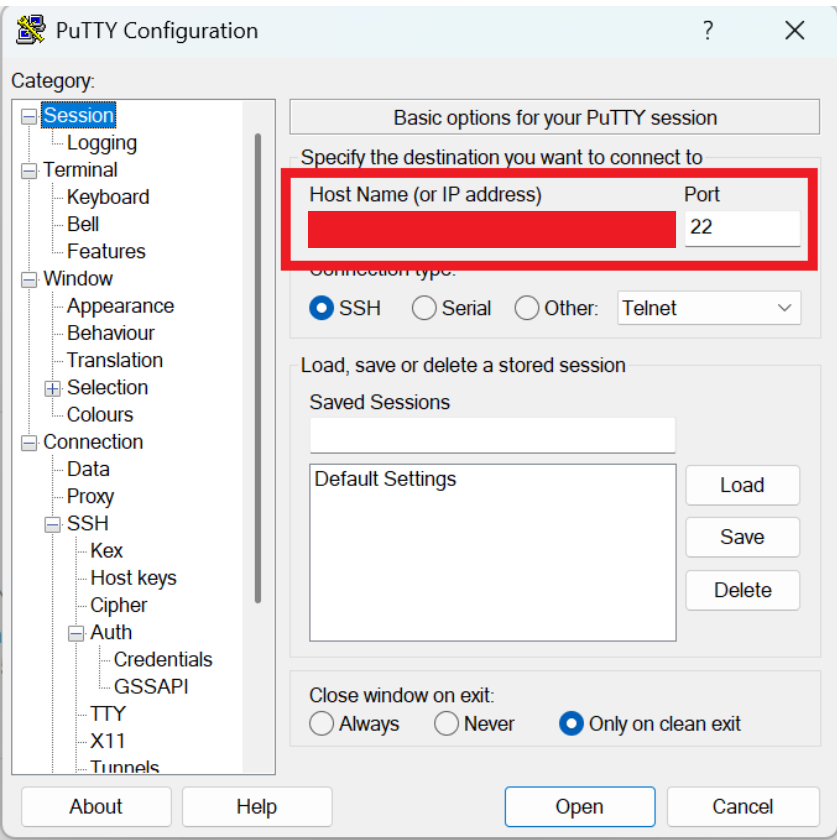837x840 pixels.
Task: Click the Port field showing 22
Action: pos(743,228)
